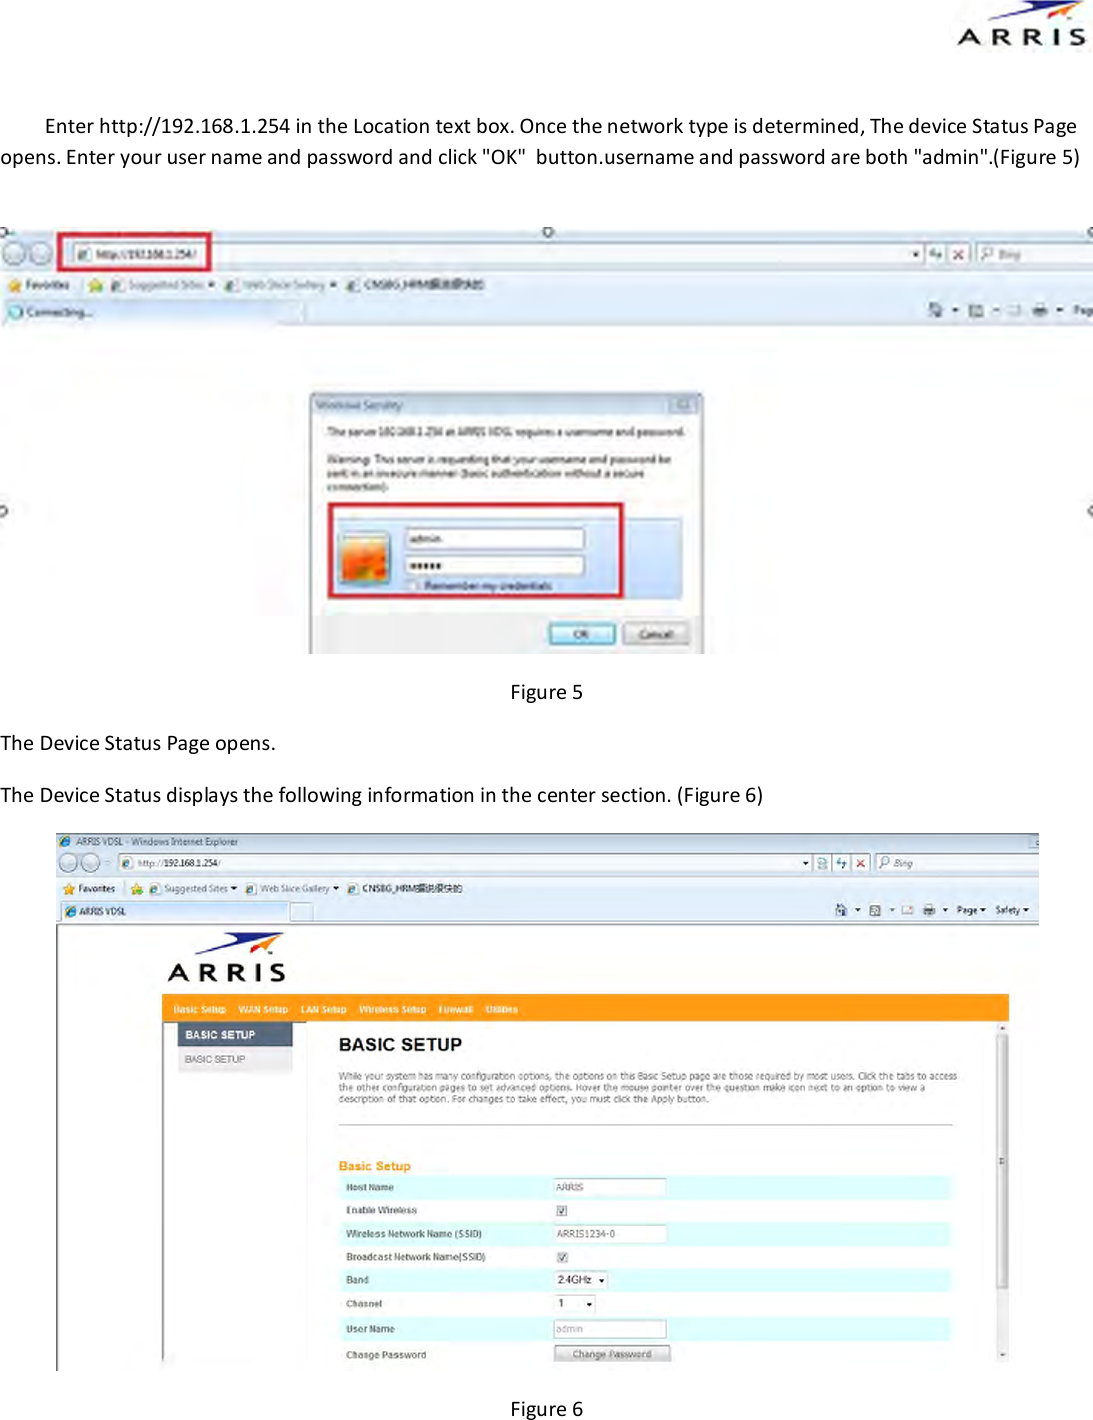The width and height of the screenshot is (1093, 1420).
Task: Open the Firewall tab
Action: [x=455, y=1009]
